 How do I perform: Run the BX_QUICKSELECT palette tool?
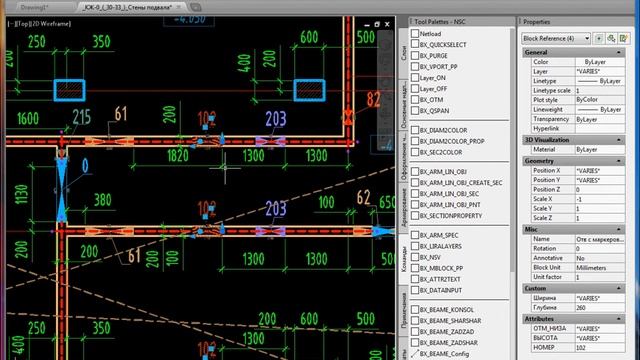pos(439,44)
